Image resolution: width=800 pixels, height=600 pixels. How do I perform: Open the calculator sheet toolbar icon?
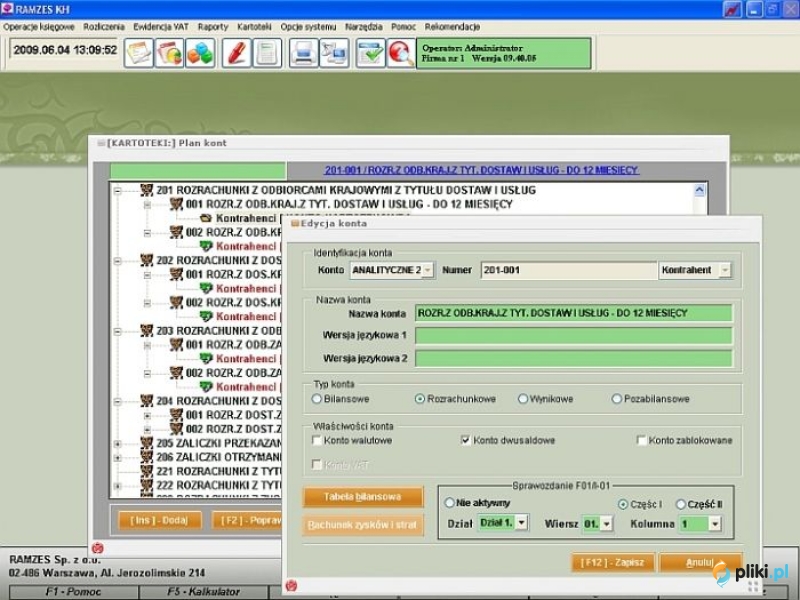[x=267, y=53]
